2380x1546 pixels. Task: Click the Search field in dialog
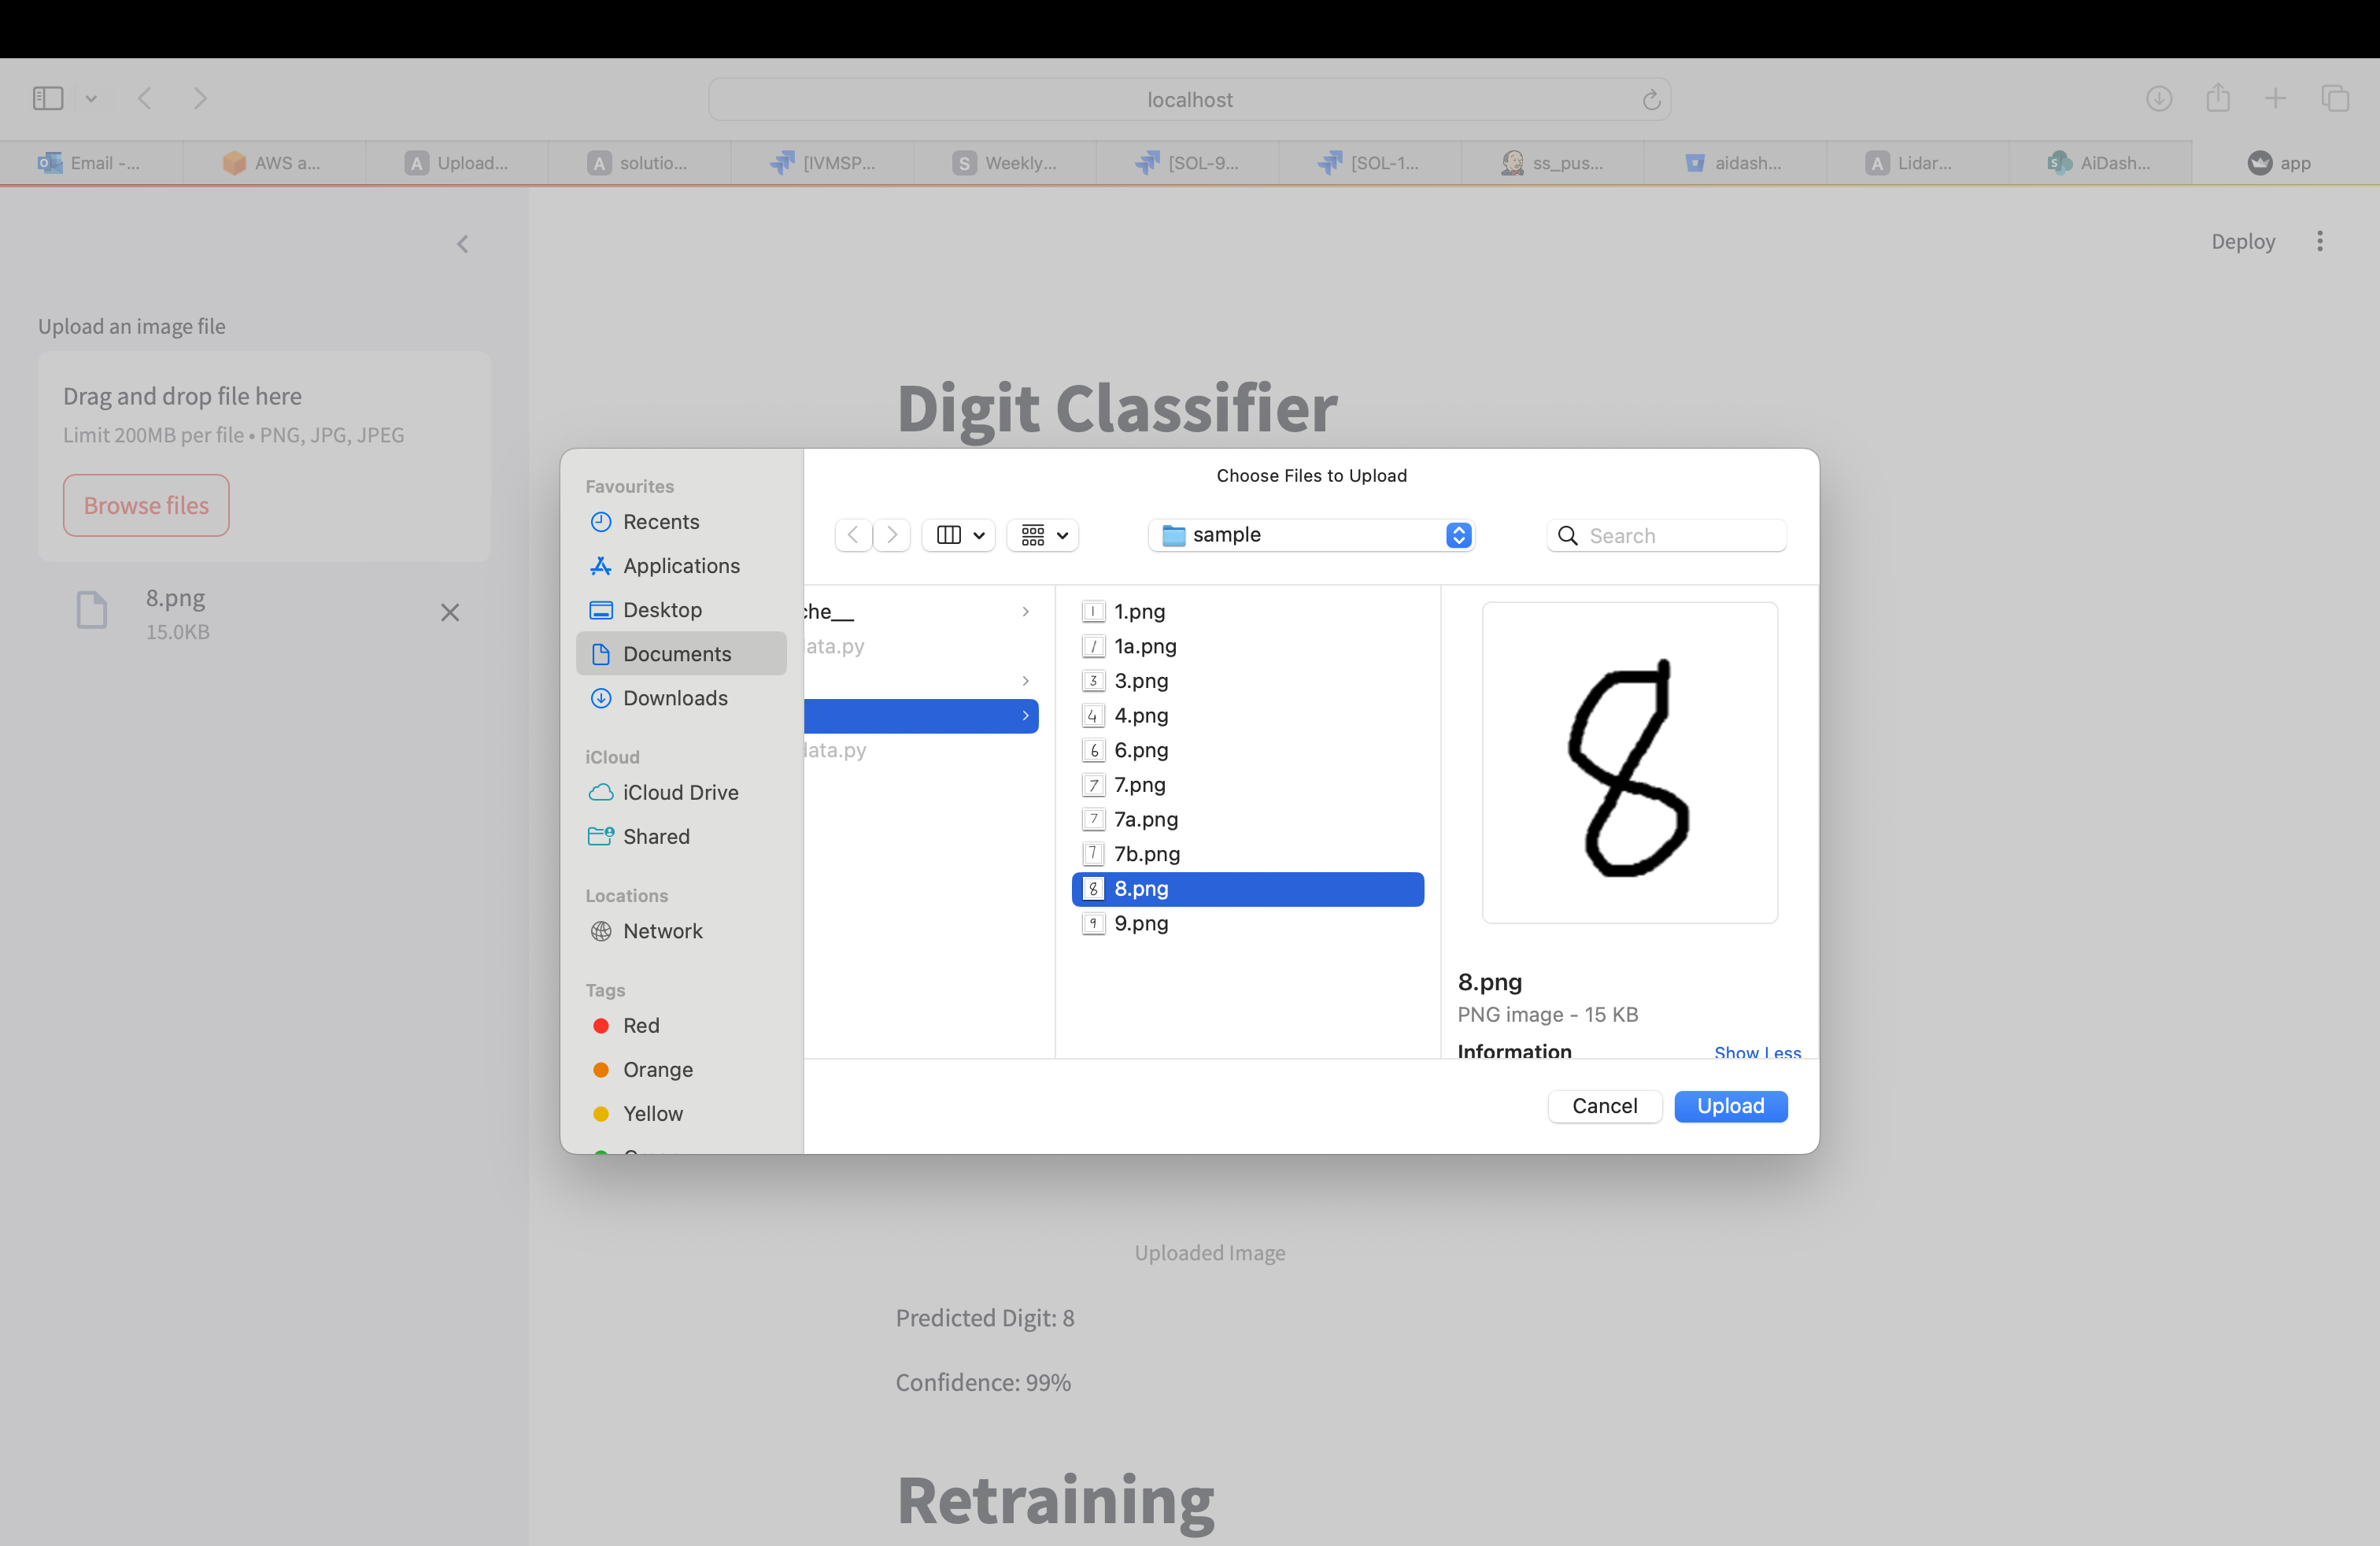[1680, 536]
